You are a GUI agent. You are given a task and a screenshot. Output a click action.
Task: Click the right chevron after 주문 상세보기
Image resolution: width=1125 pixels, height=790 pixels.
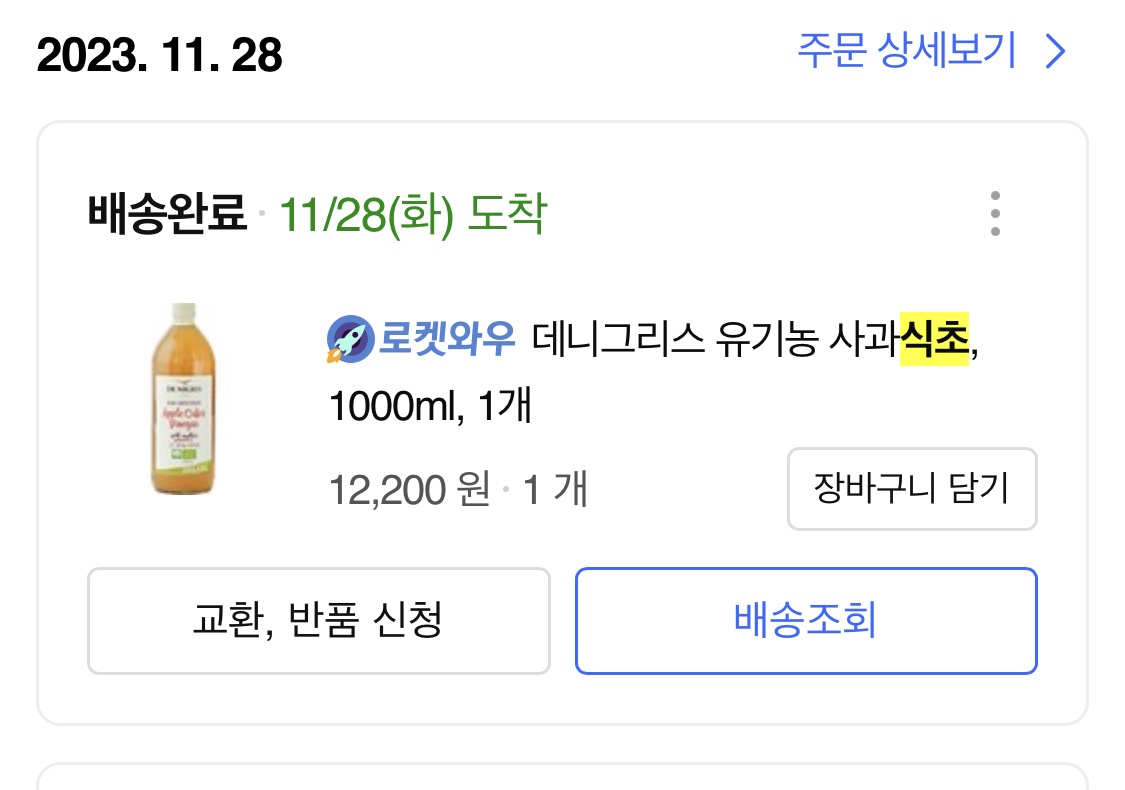tap(1055, 52)
